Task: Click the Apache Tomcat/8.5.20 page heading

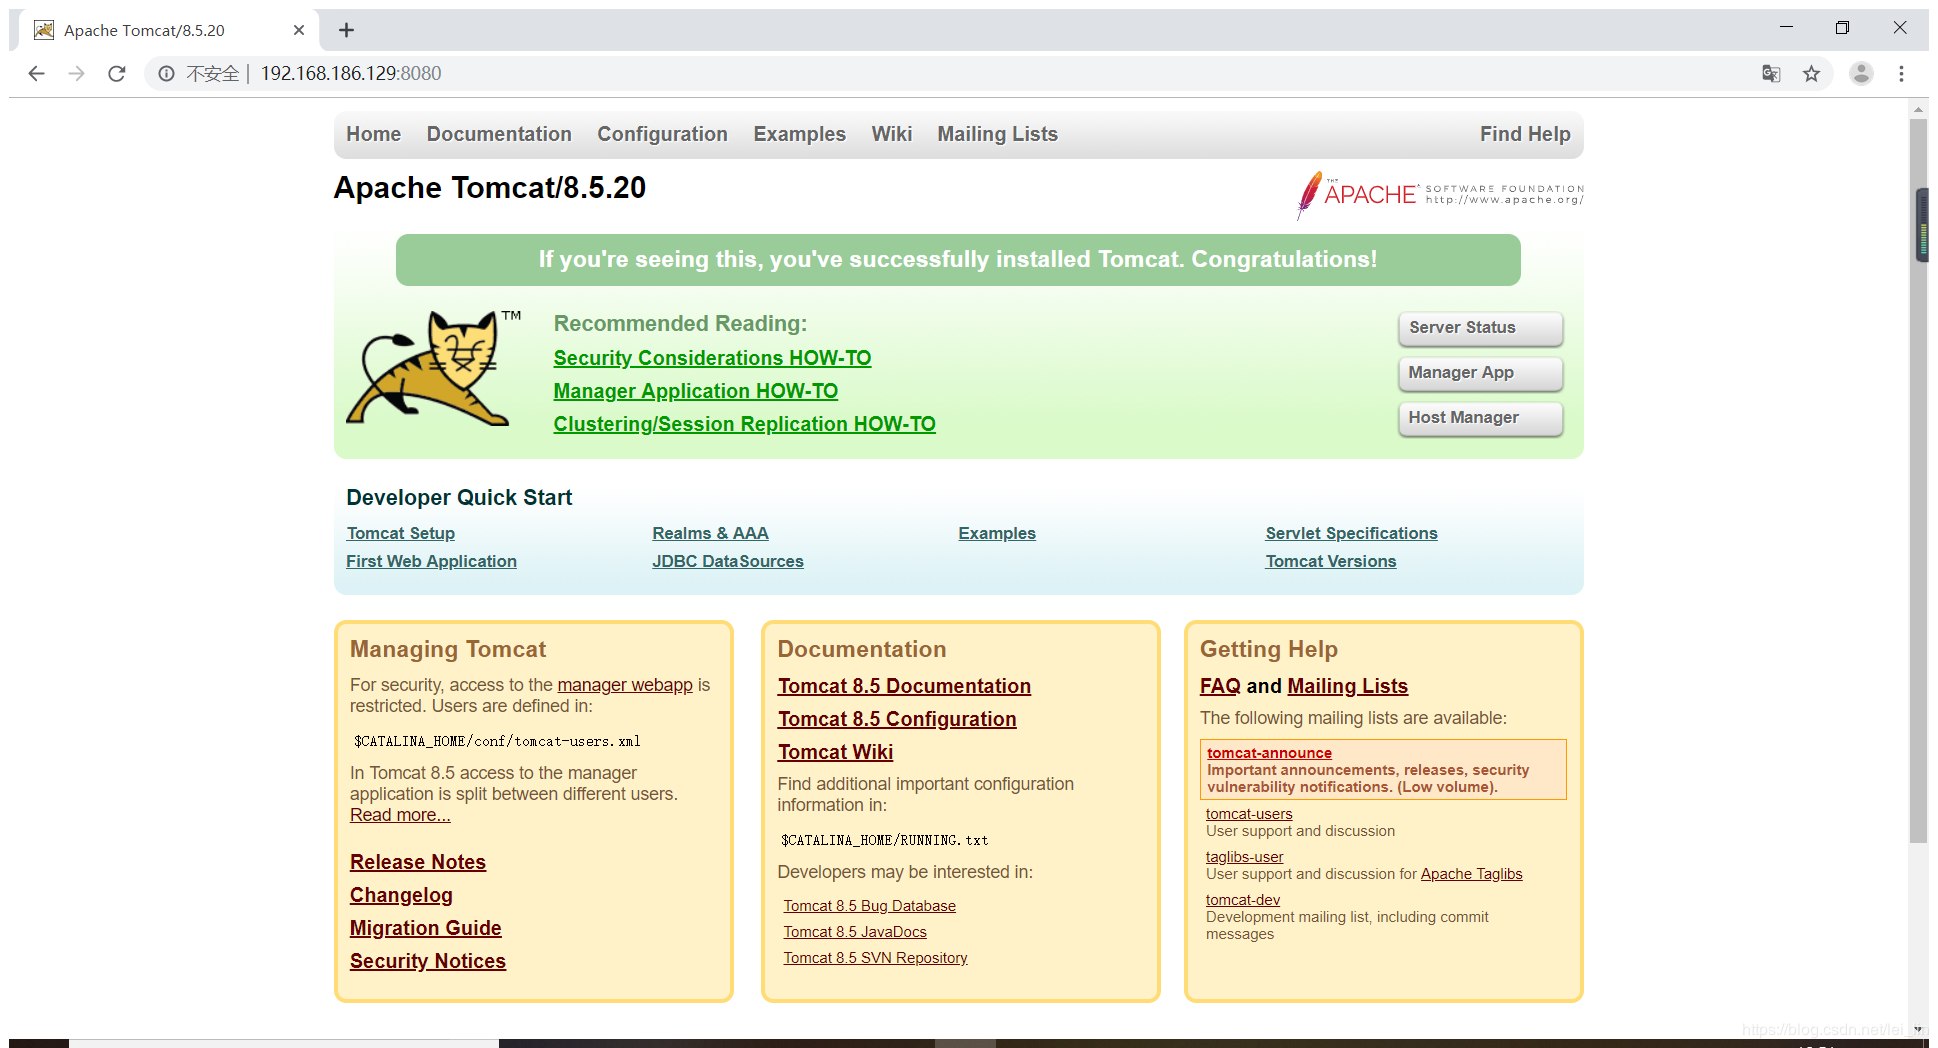Action: coord(490,188)
